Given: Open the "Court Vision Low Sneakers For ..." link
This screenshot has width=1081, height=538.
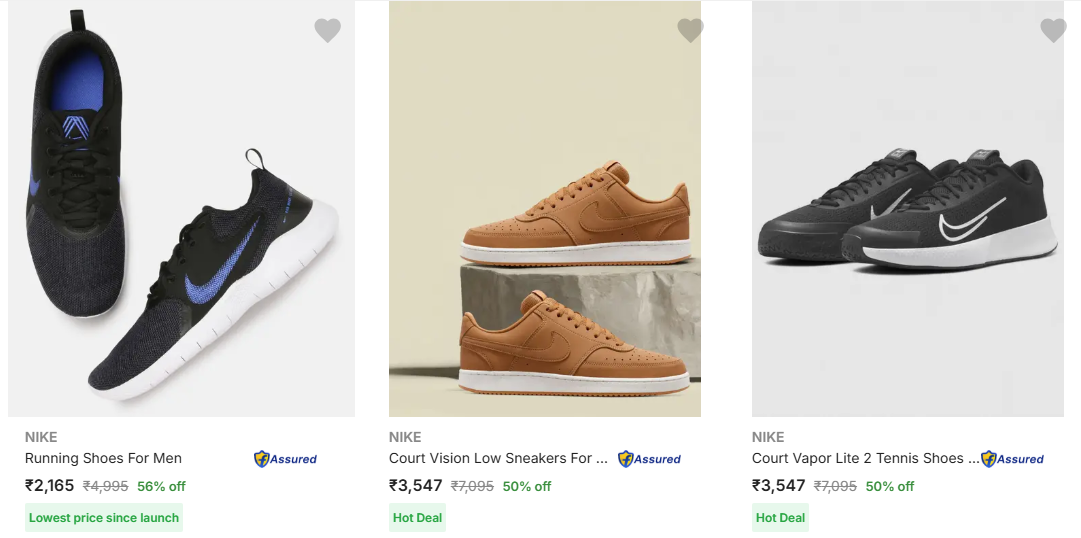Looking at the screenshot, I should coord(498,458).
